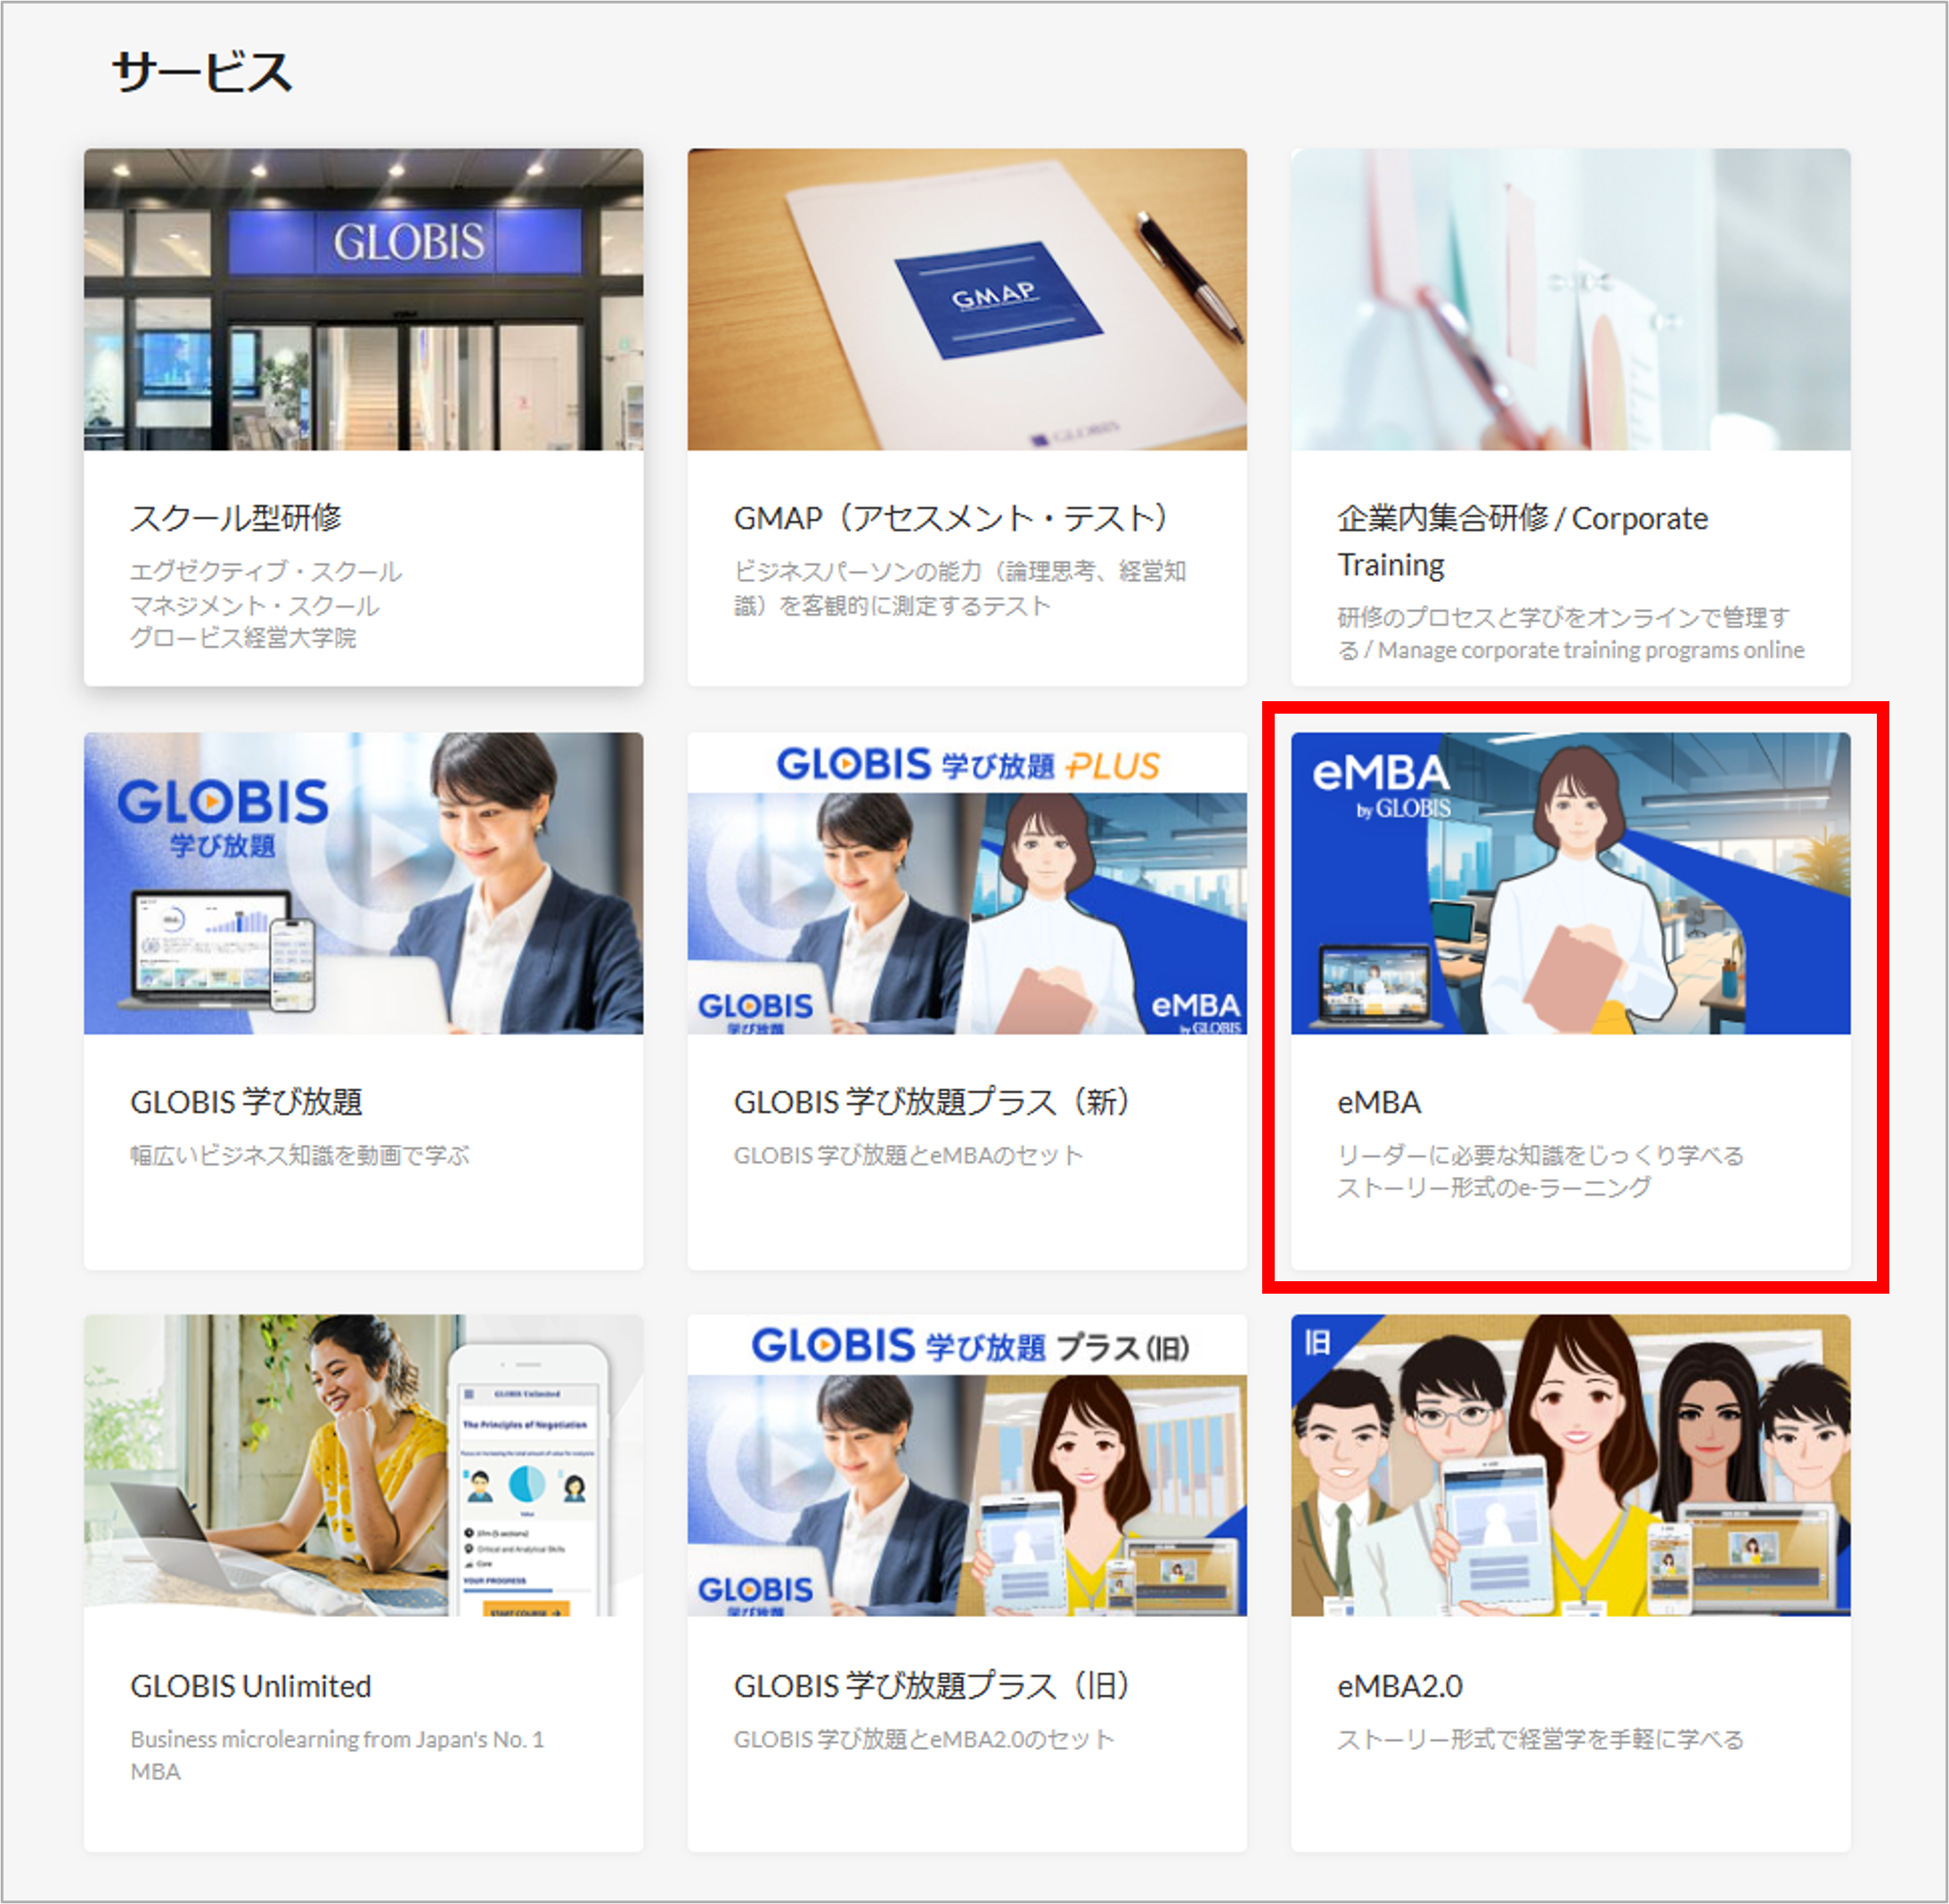Viewport: 1949px width, 1904px height.
Task: Click the eMBA card title
Action: point(1378,1101)
